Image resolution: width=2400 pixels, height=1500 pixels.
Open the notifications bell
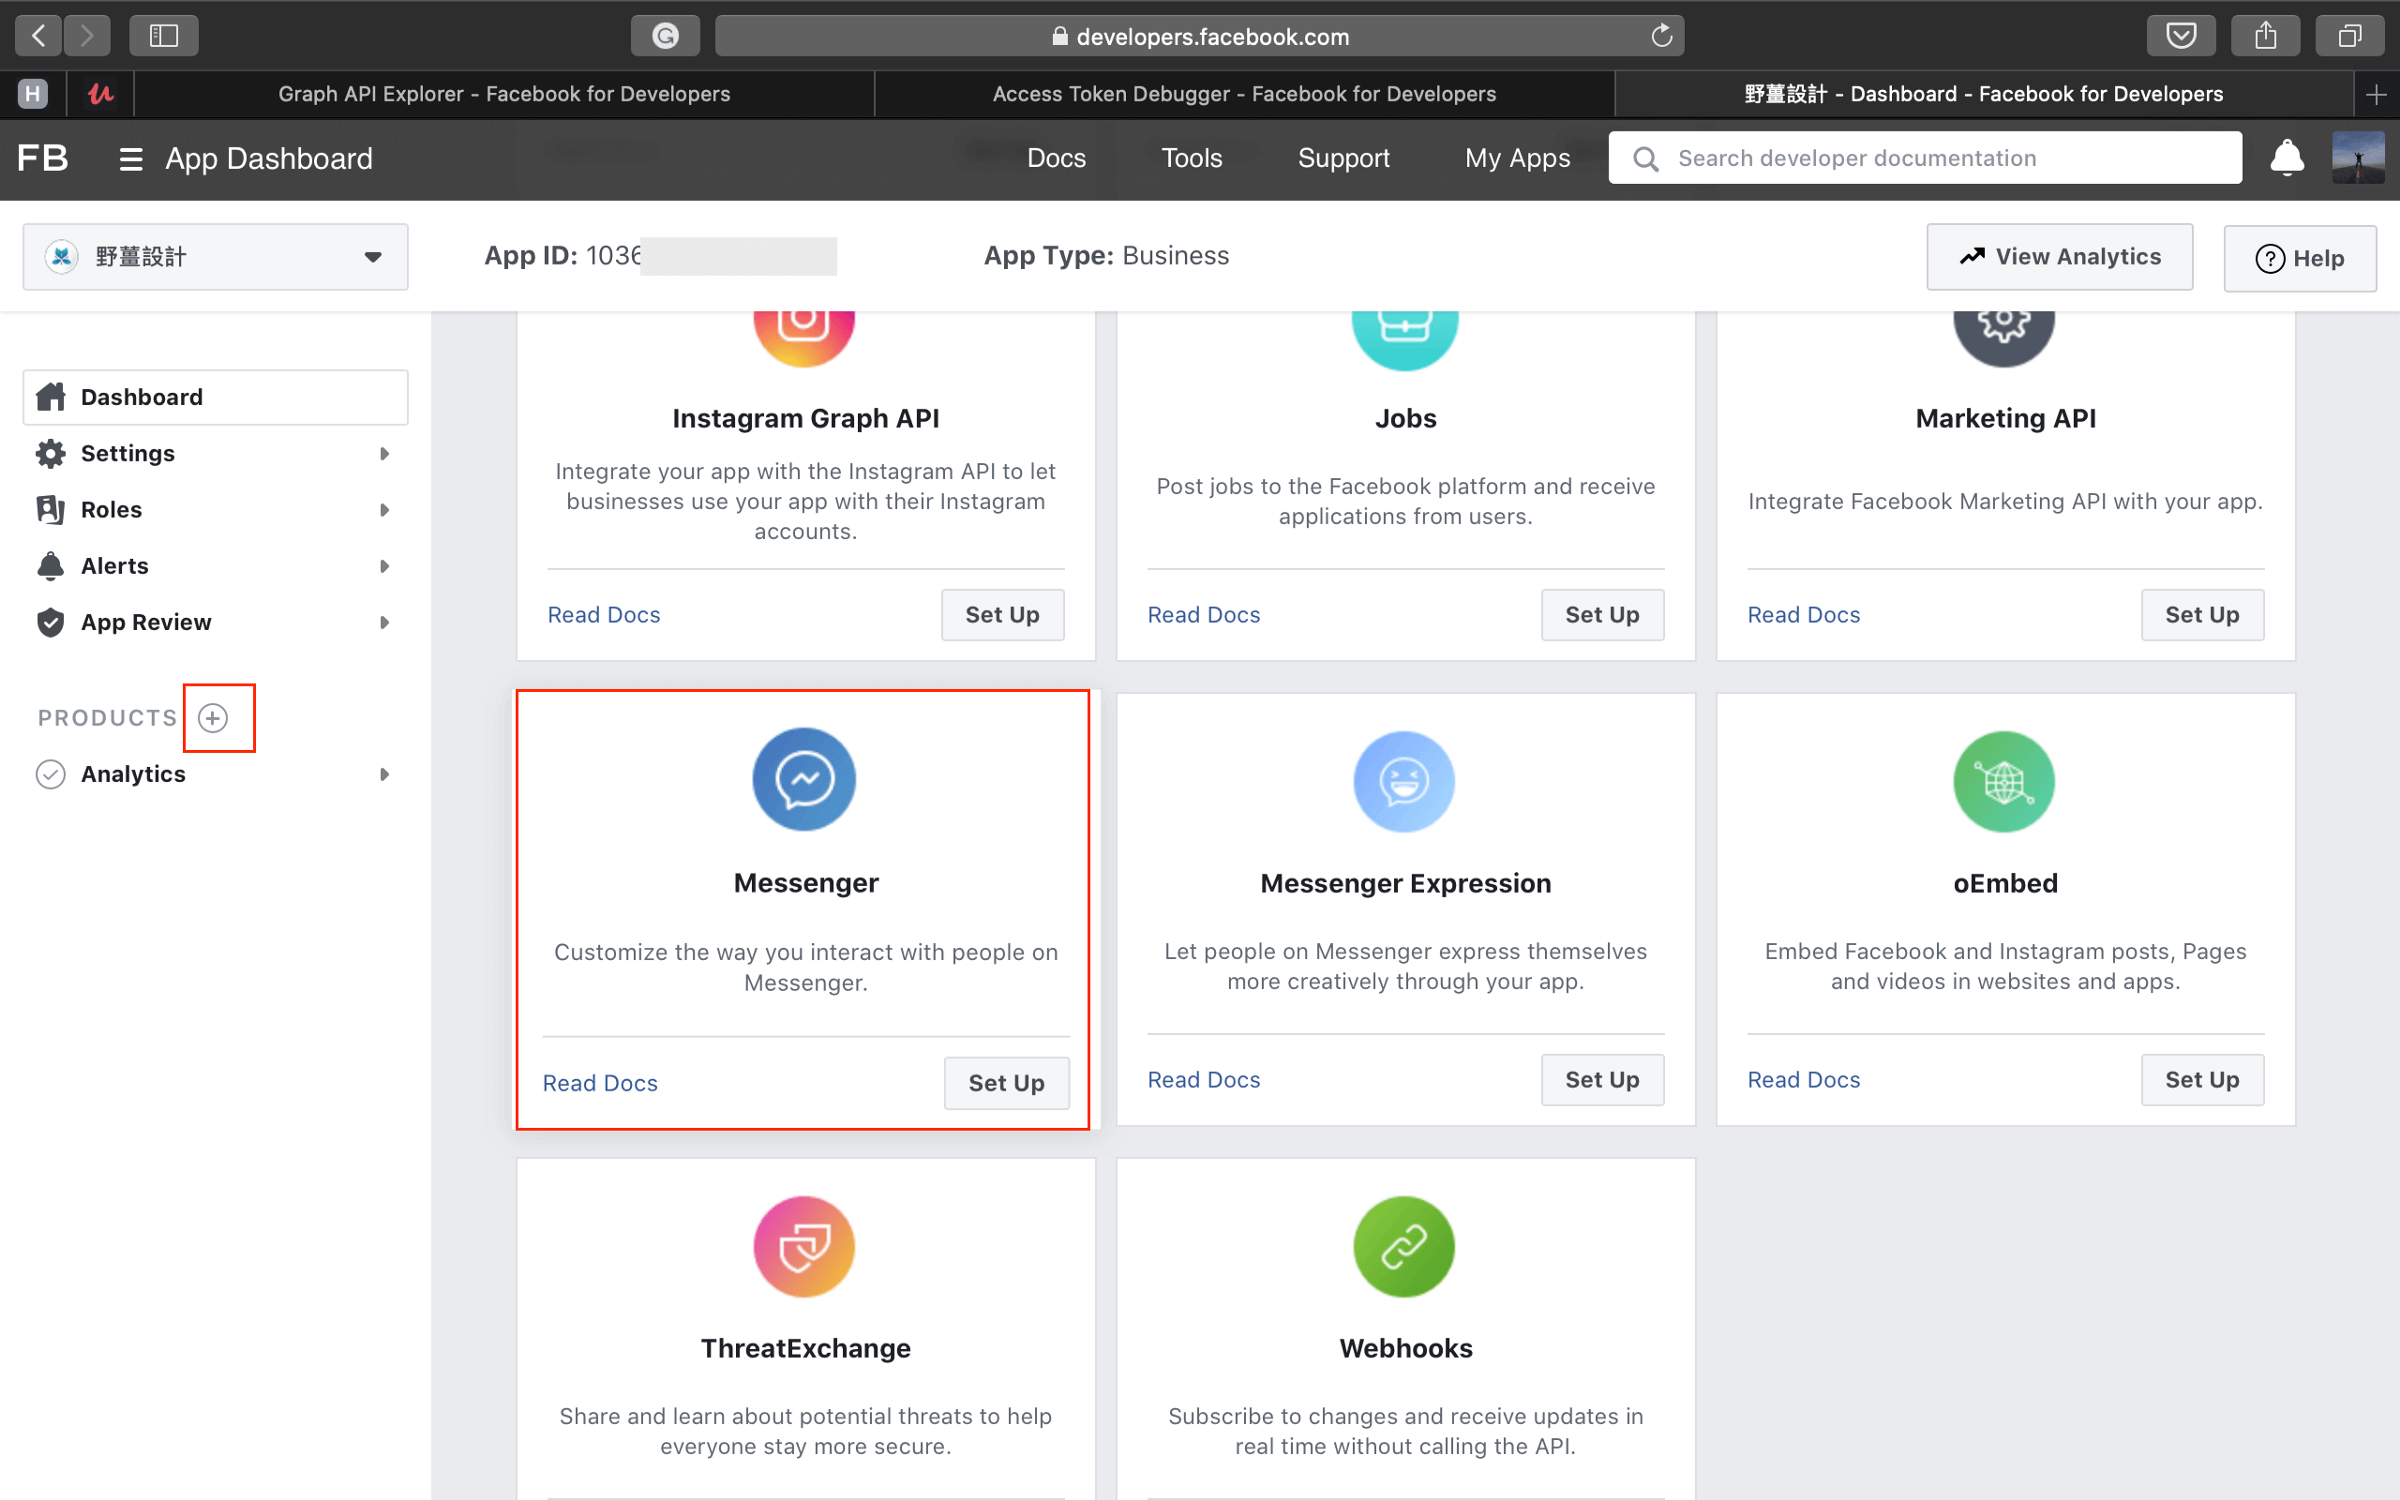(x=2287, y=158)
